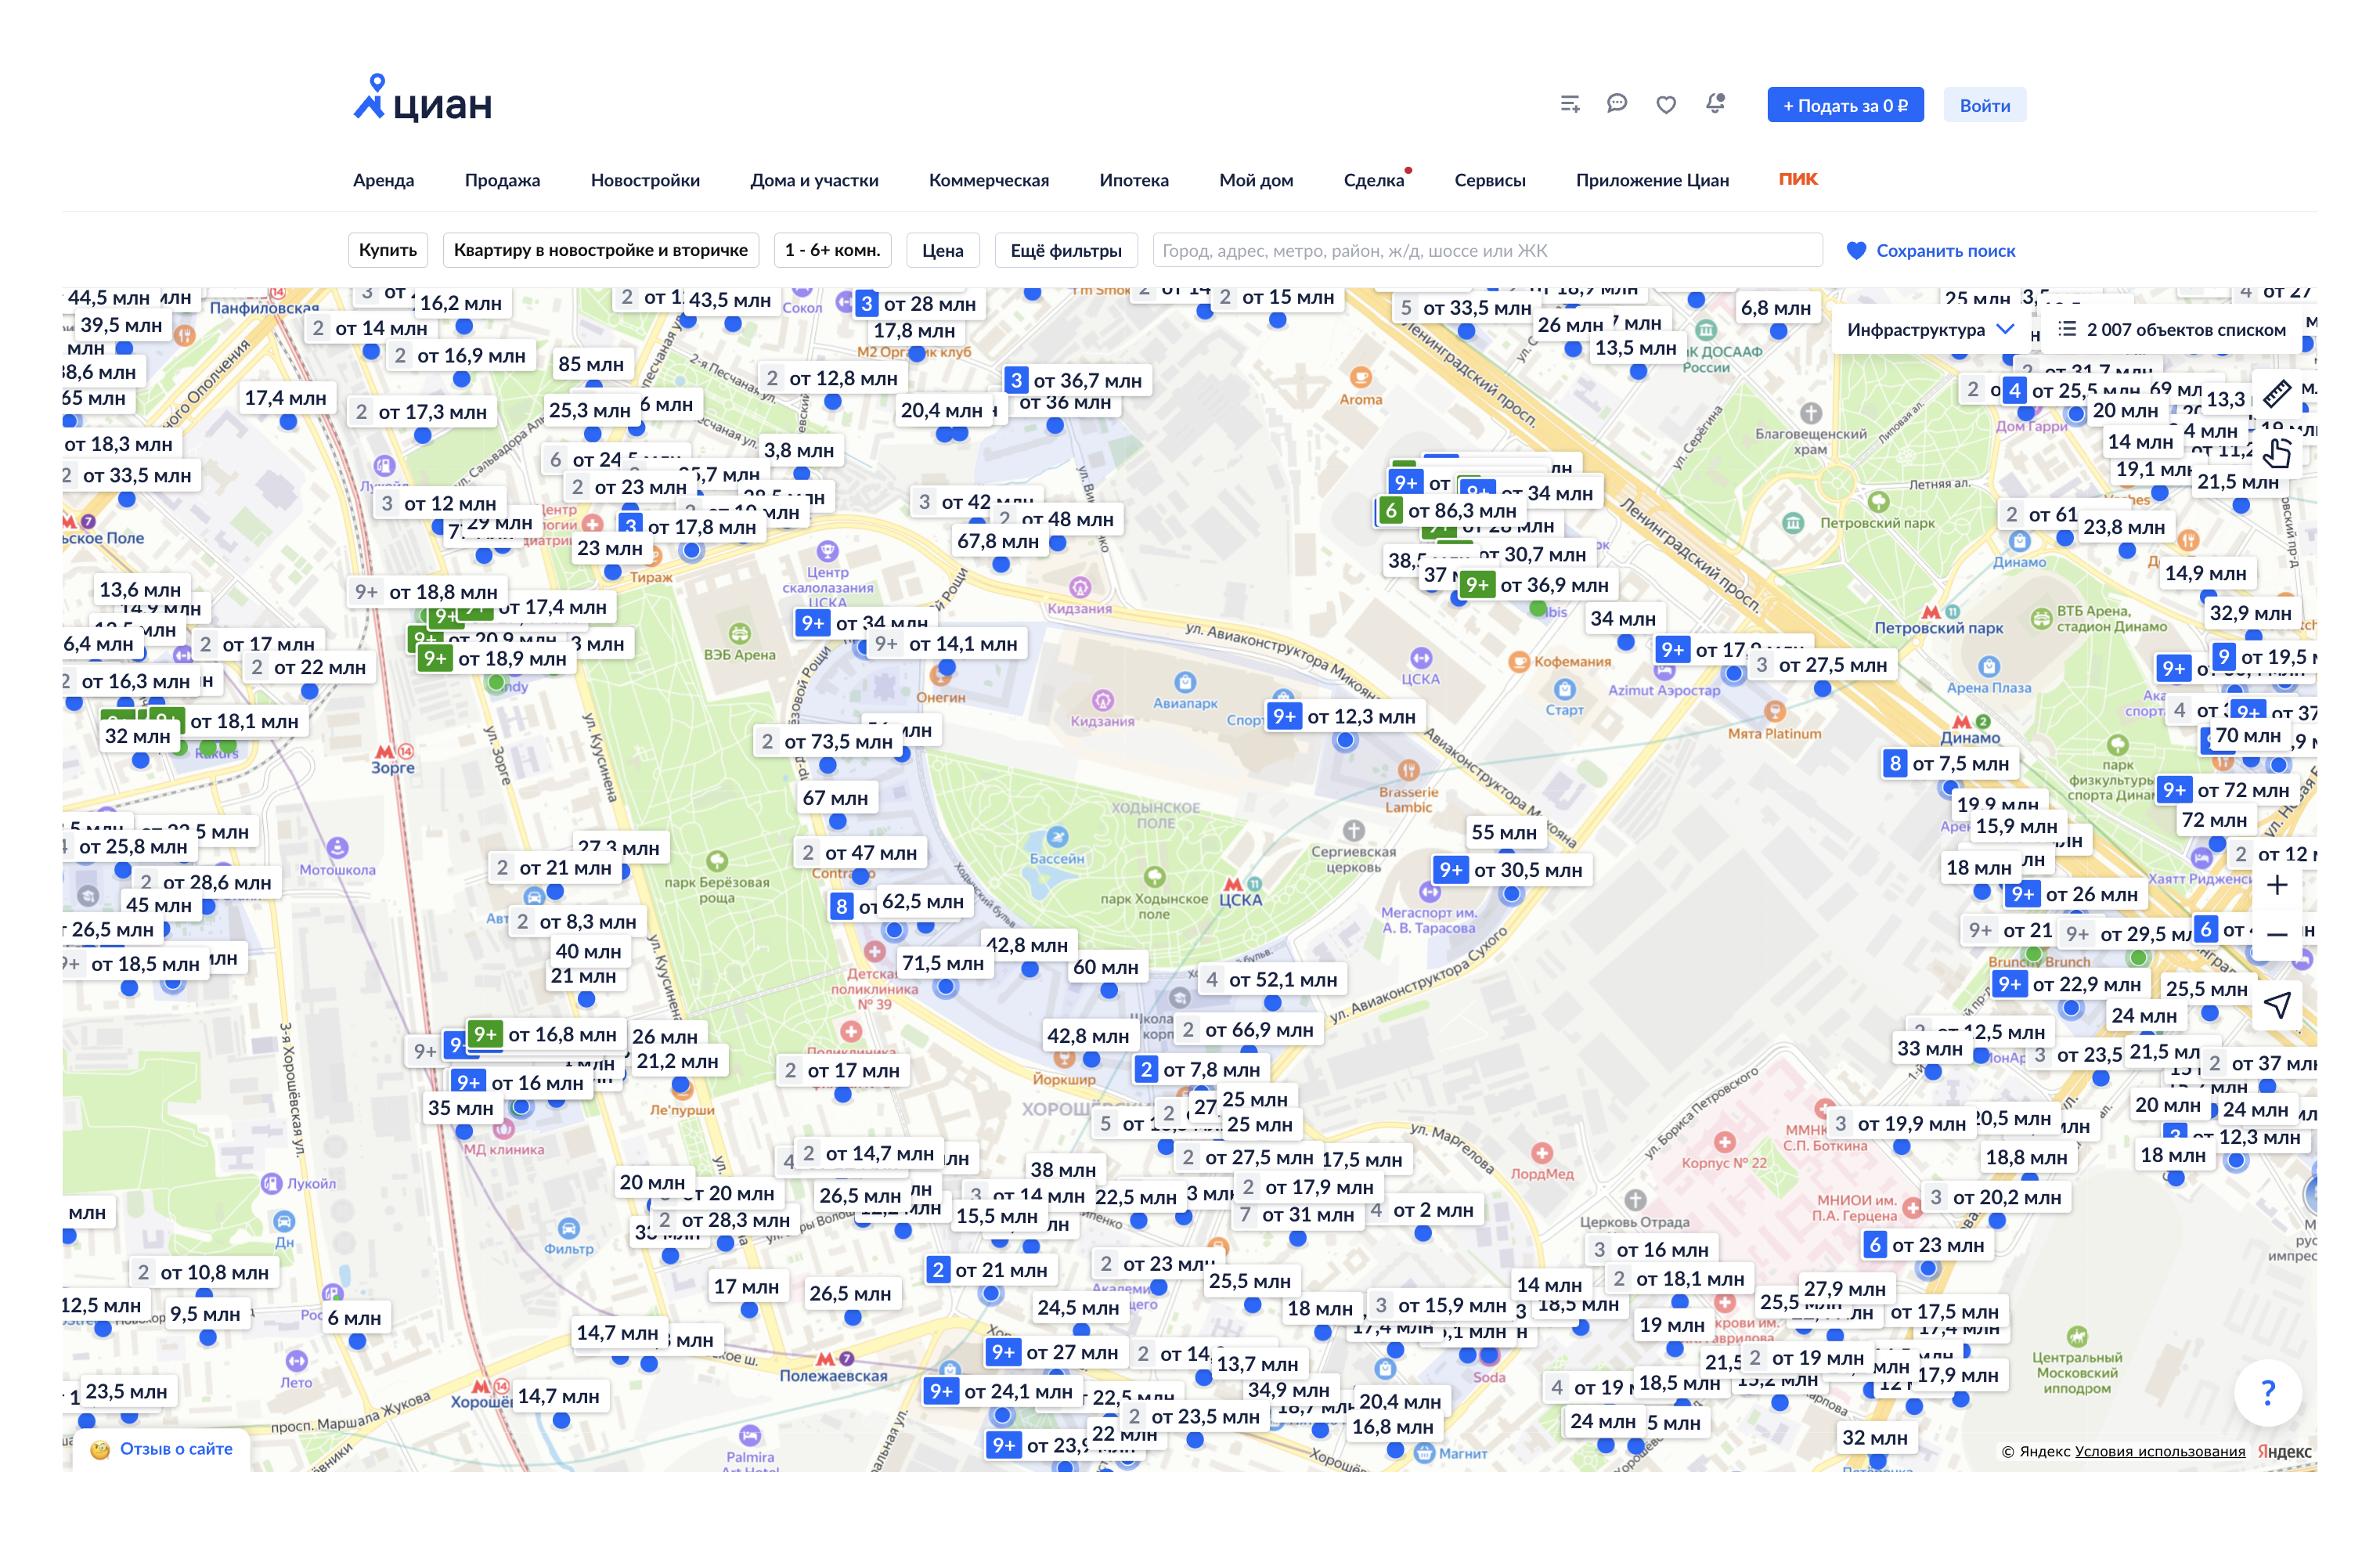The height and width of the screenshot is (1566, 2380).
Task: Click the Циан logo
Action: pos(423,99)
